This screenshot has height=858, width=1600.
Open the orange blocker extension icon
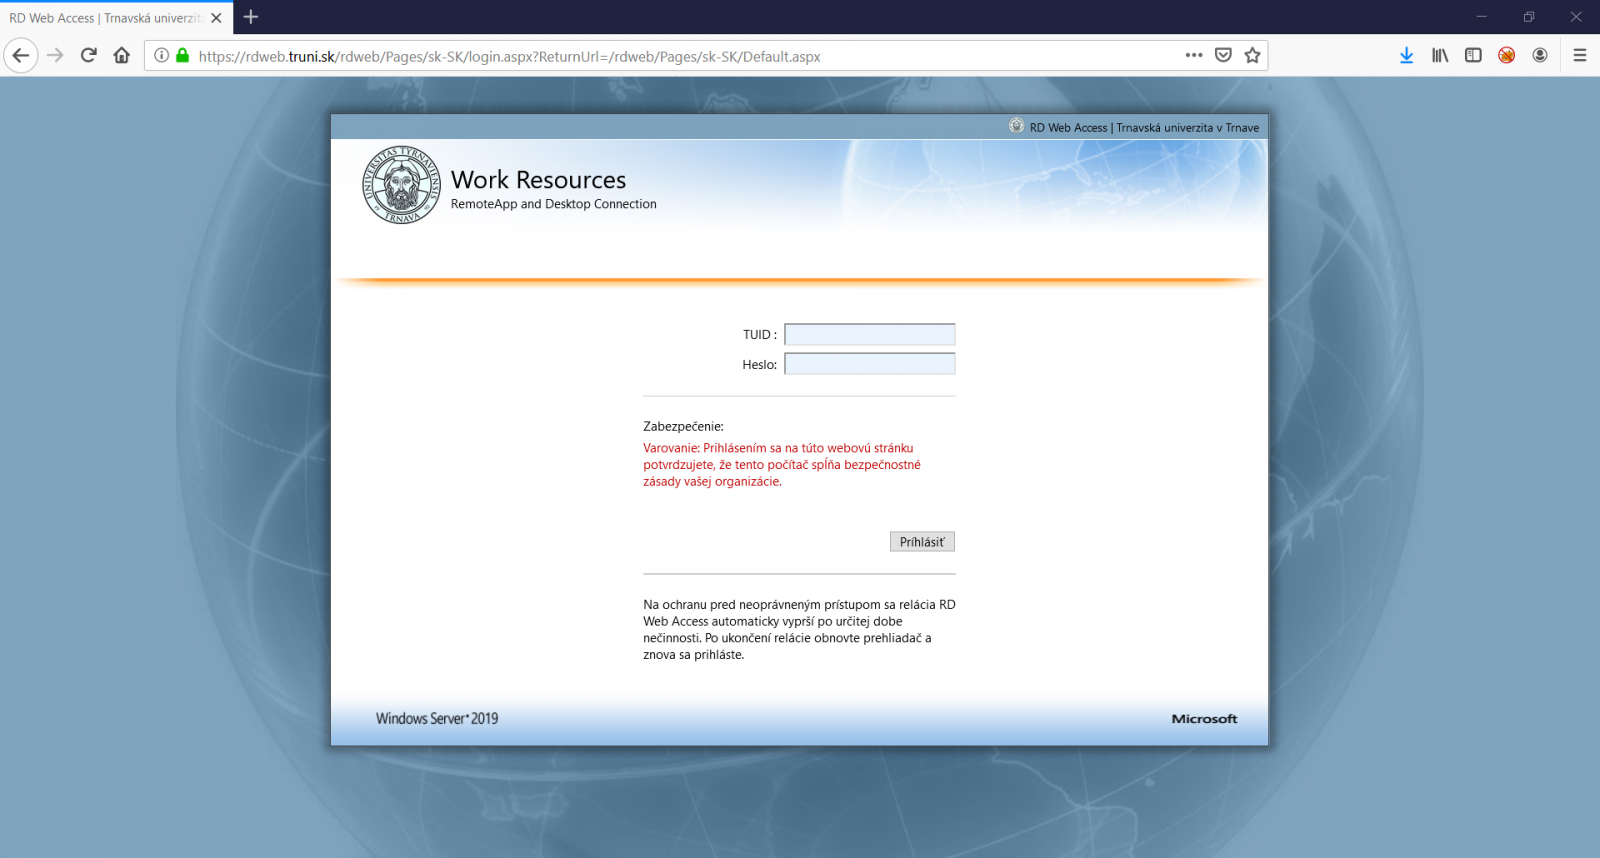1506,55
